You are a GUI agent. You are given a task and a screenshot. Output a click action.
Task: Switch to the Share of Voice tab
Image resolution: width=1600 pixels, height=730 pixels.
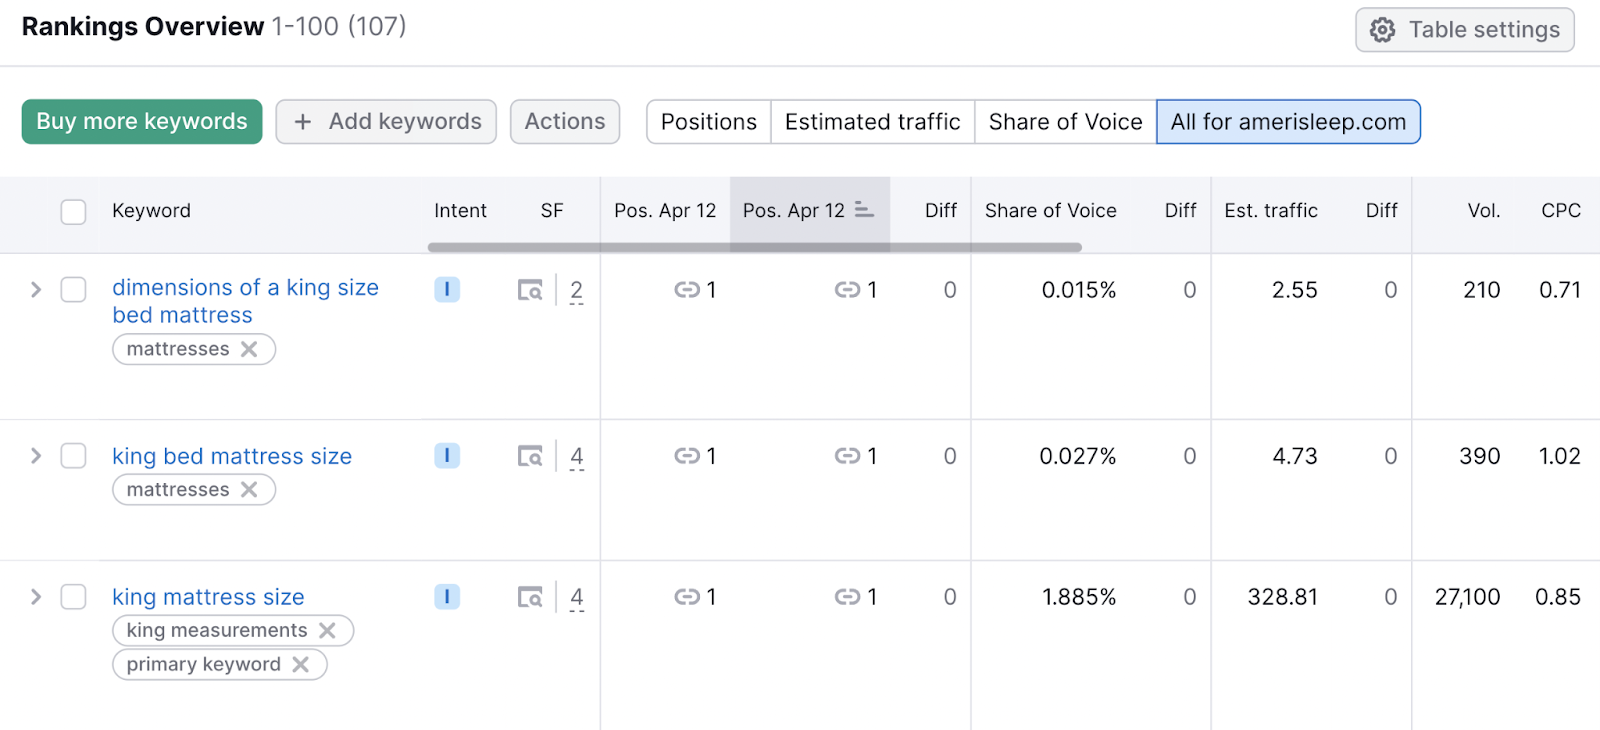point(1065,122)
